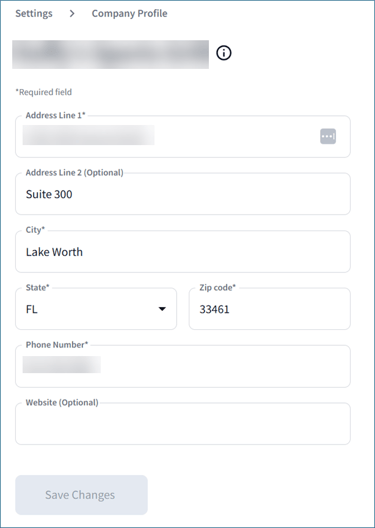Click the Save Changes button
The image size is (375, 528).
tap(81, 495)
